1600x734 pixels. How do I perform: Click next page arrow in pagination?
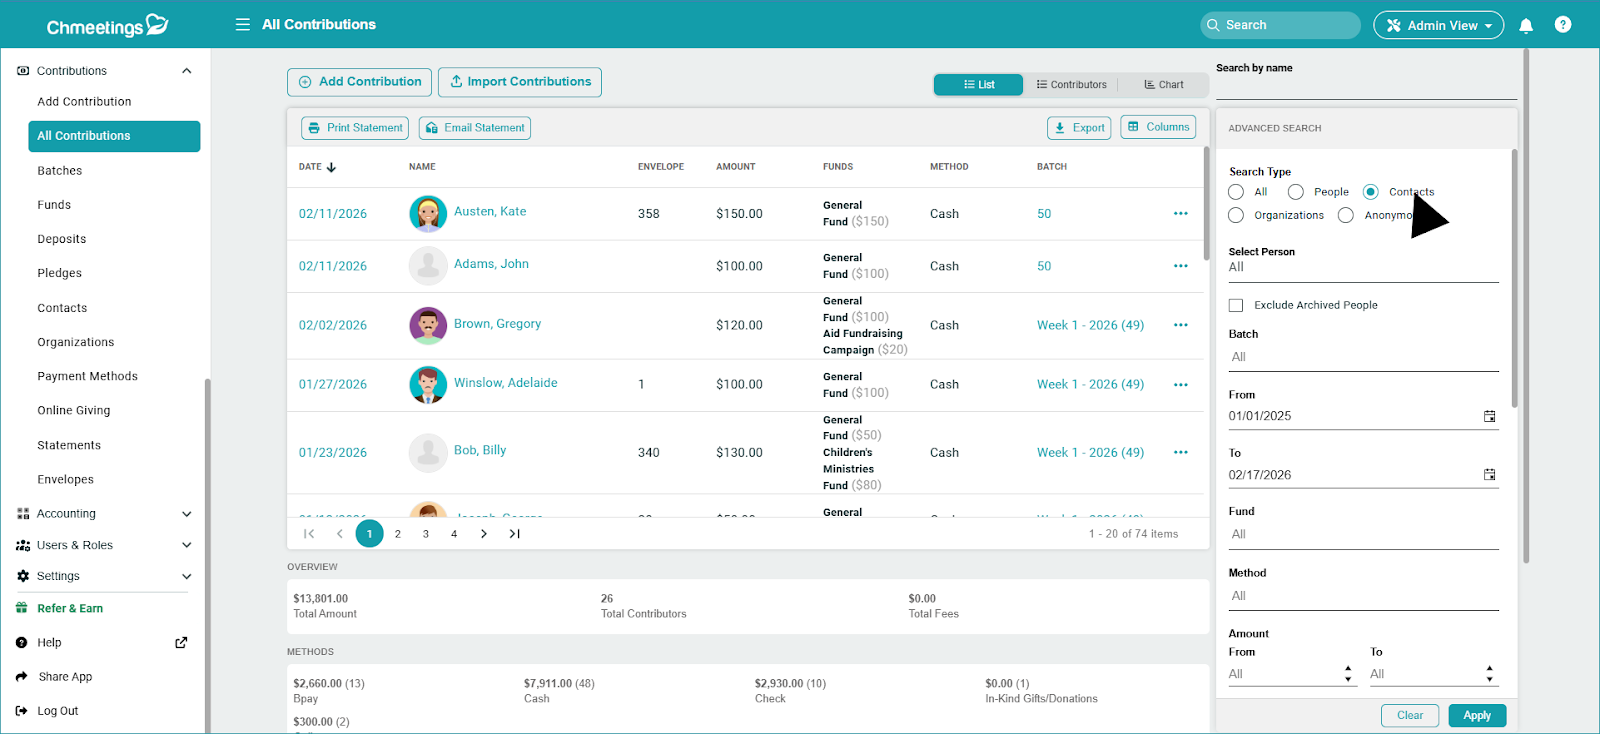484,534
